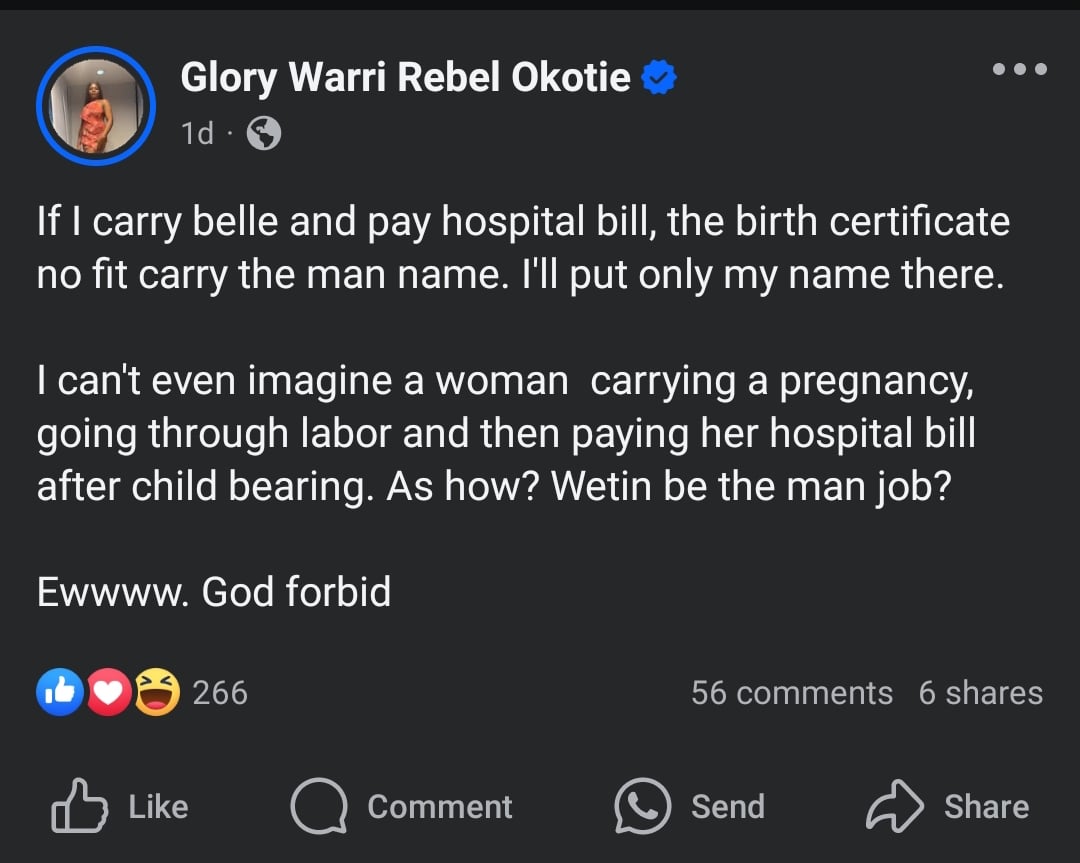Tap the Share arrow icon
The width and height of the screenshot is (1080, 863).
pyautogui.click(x=893, y=806)
